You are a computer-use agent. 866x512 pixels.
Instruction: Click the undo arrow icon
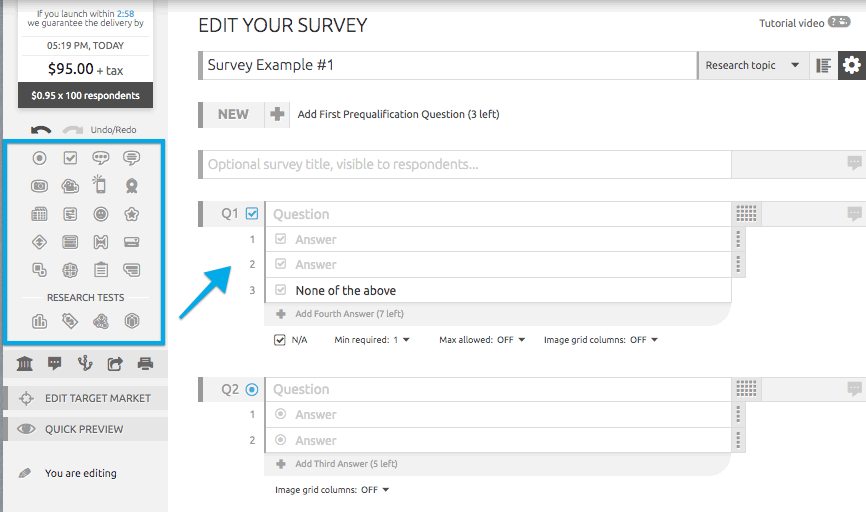coord(41,130)
